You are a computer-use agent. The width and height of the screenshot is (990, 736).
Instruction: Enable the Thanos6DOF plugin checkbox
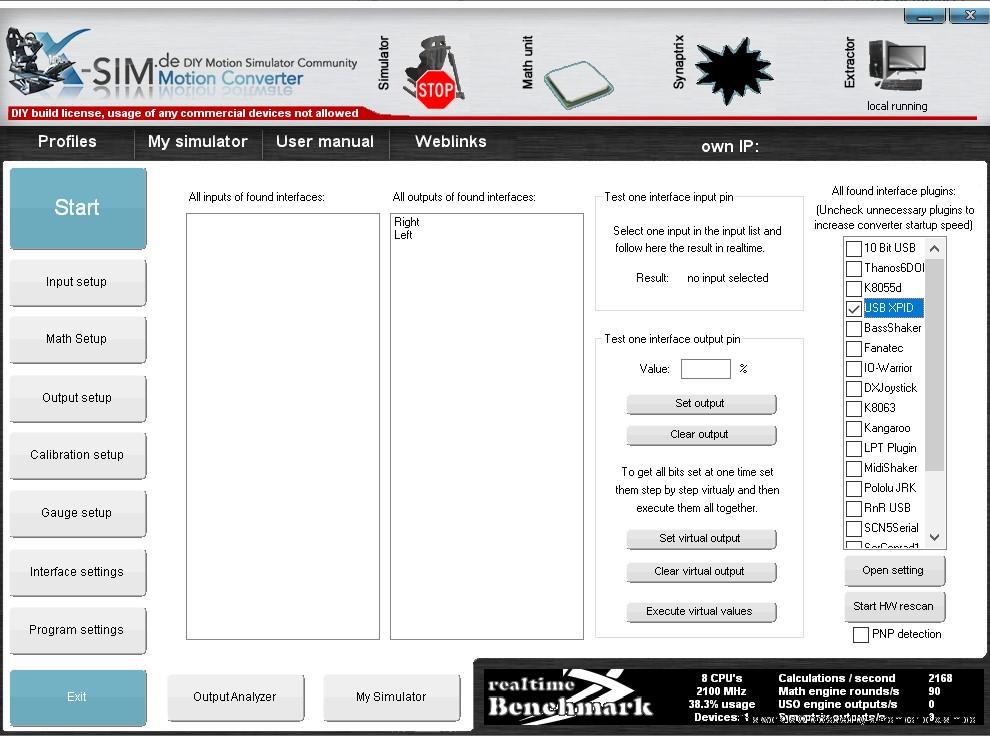click(x=854, y=268)
